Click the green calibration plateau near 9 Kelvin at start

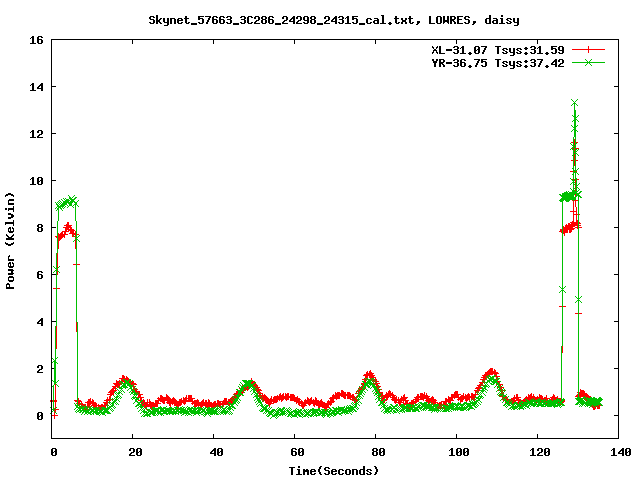point(67,202)
